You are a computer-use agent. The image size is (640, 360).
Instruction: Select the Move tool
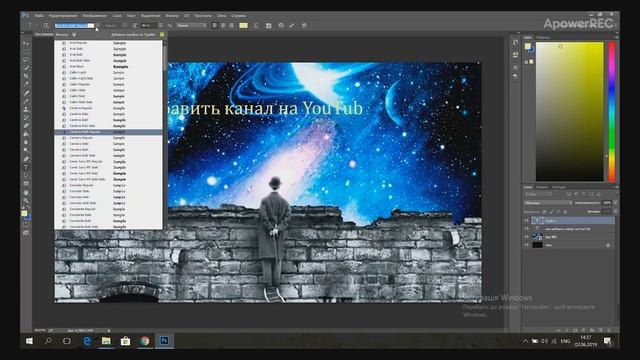(x=27, y=43)
